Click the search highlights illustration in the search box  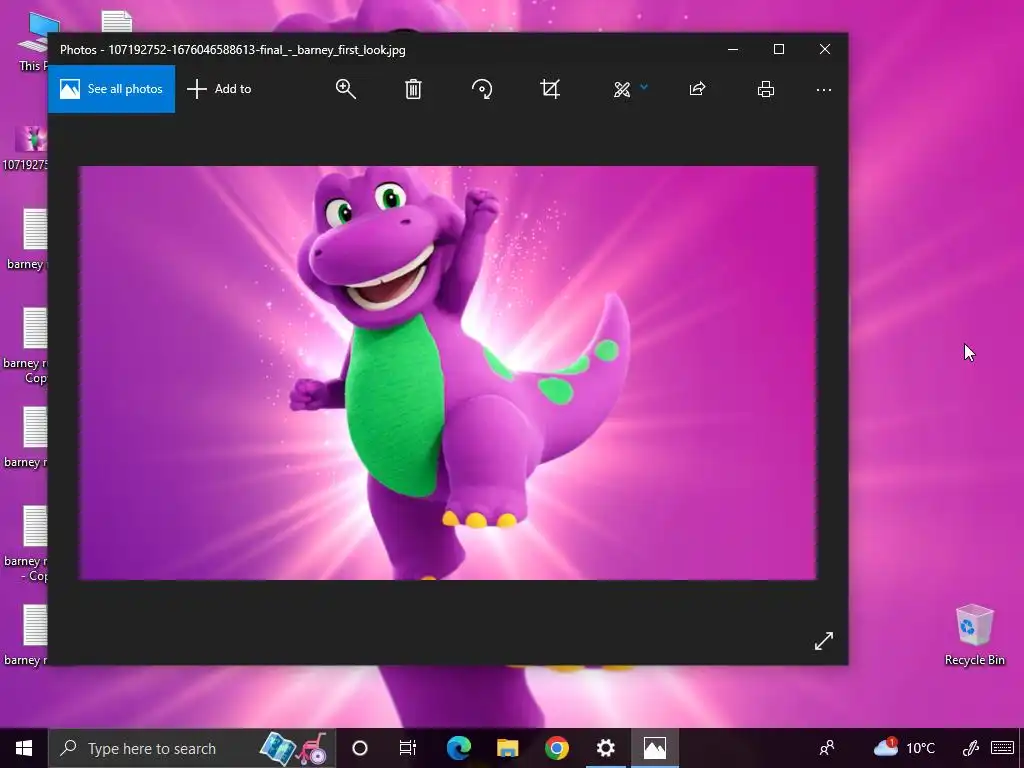point(295,748)
